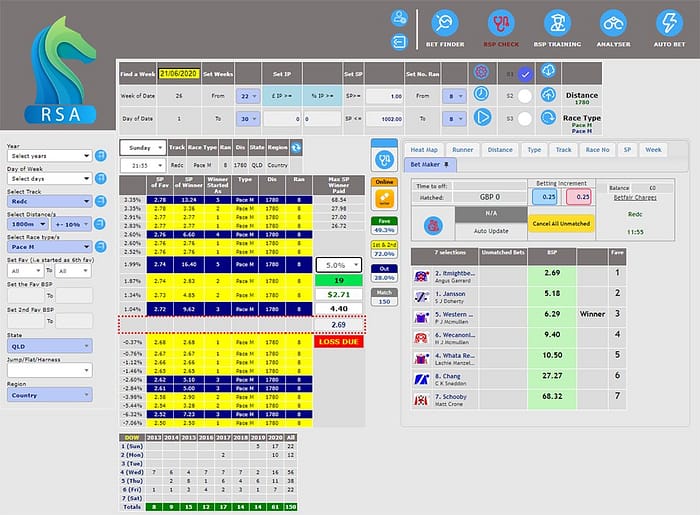Click the clock icon beside S2
Image resolution: width=700 pixels, height=515 pixels.
click(x=481, y=93)
